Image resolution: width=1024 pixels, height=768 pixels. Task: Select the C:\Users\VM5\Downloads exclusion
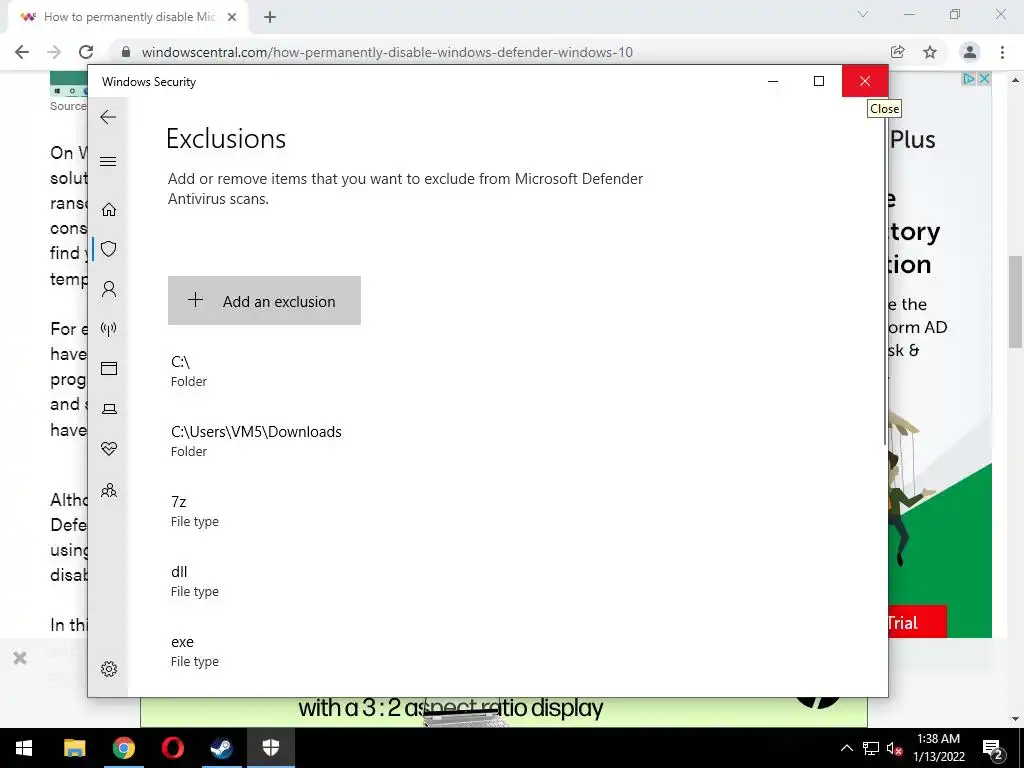tap(256, 441)
